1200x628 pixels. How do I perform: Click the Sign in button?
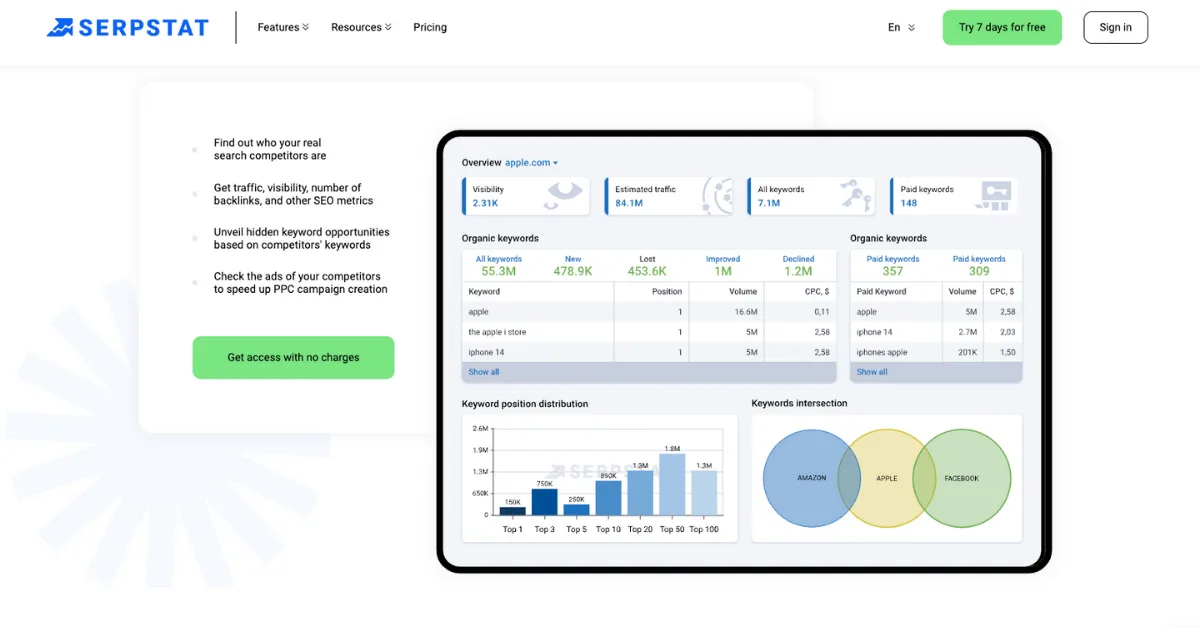click(x=1115, y=27)
